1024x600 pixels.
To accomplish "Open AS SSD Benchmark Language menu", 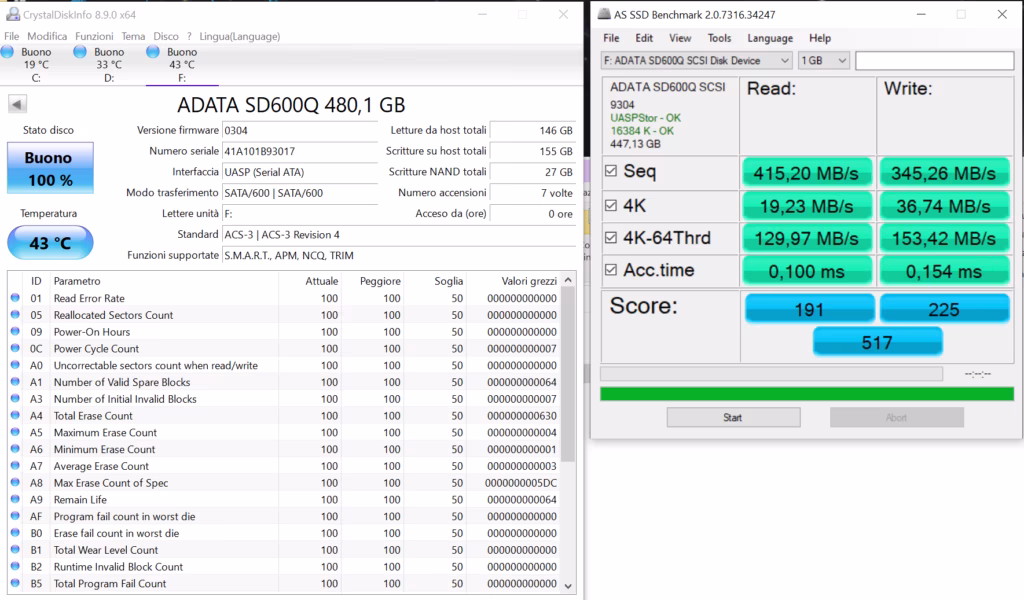I will pos(770,39).
